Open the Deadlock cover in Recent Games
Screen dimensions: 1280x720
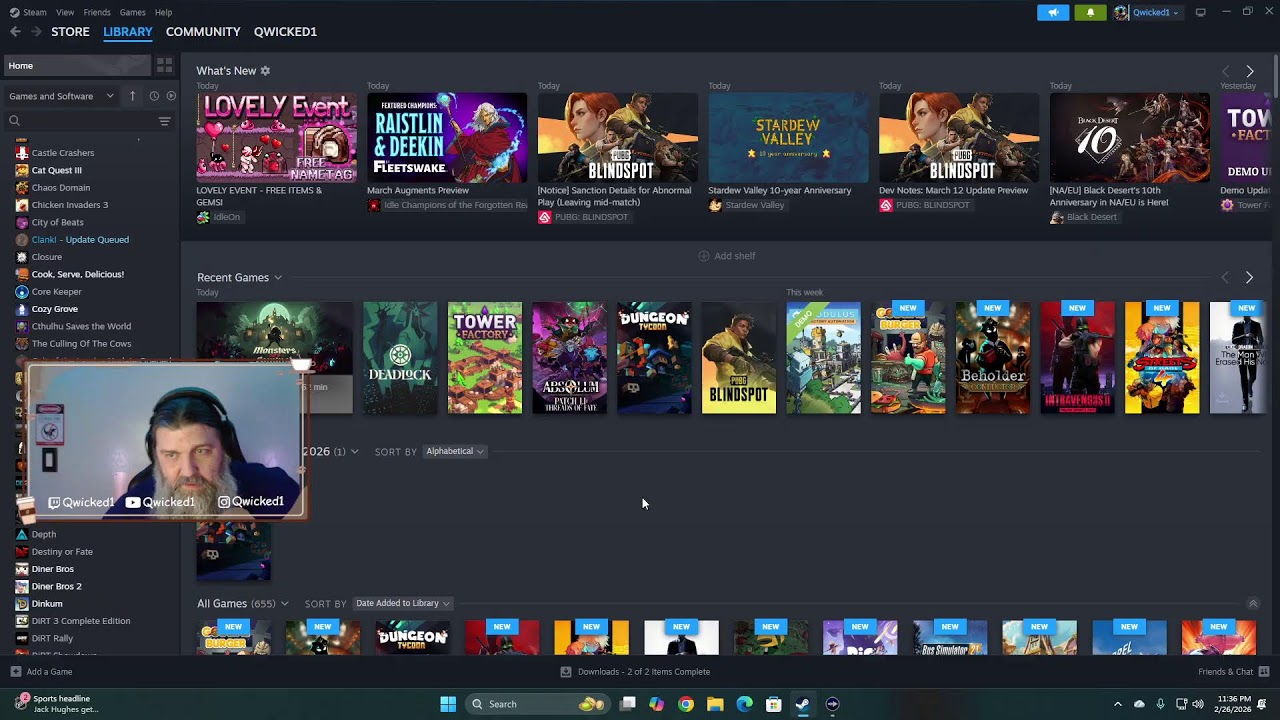click(400, 358)
